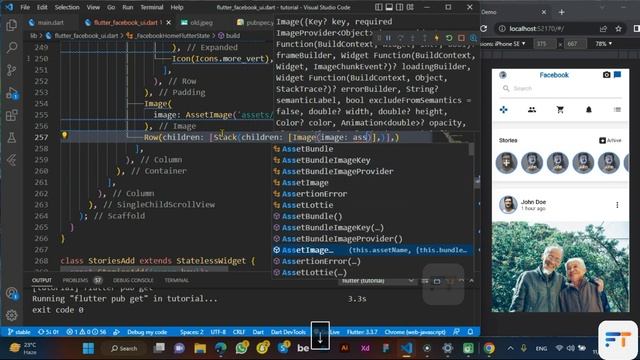Open Run and Debug view

pos(11,93)
